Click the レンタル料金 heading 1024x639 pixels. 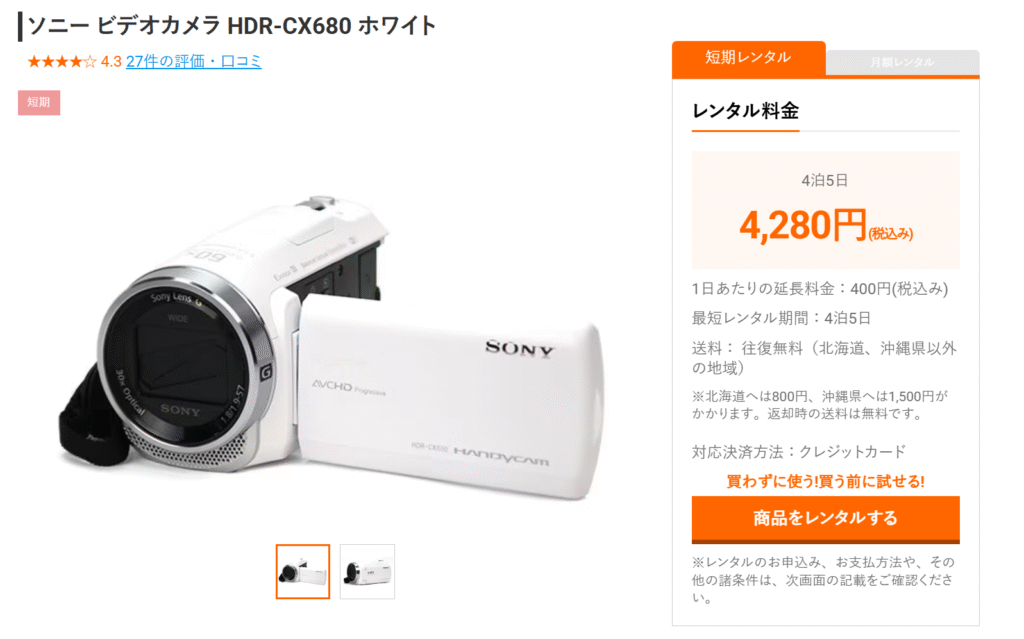click(745, 111)
